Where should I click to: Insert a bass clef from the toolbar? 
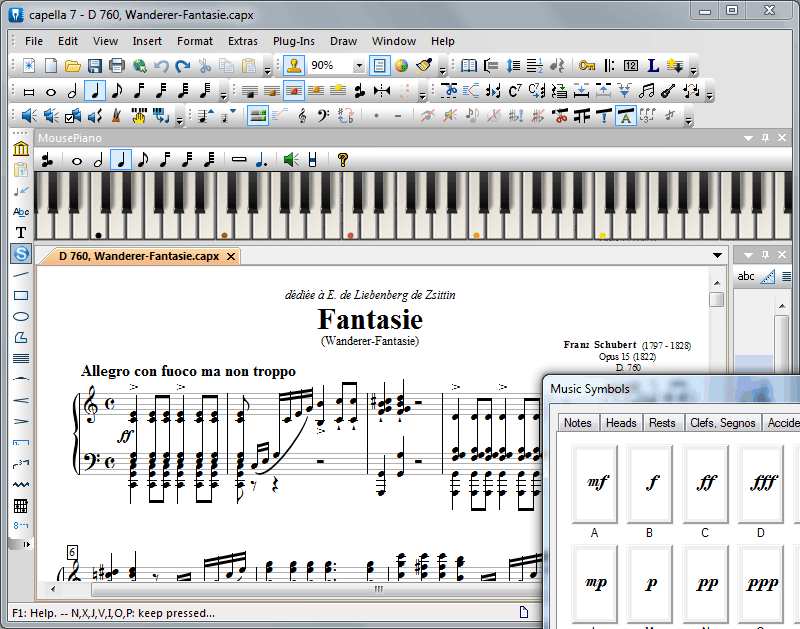[x=323, y=116]
